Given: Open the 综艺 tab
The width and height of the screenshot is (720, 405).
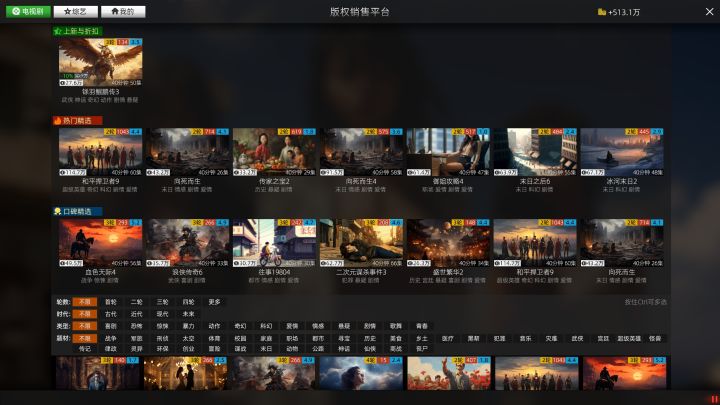Looking at the screenshot, I should pos(76,11).
